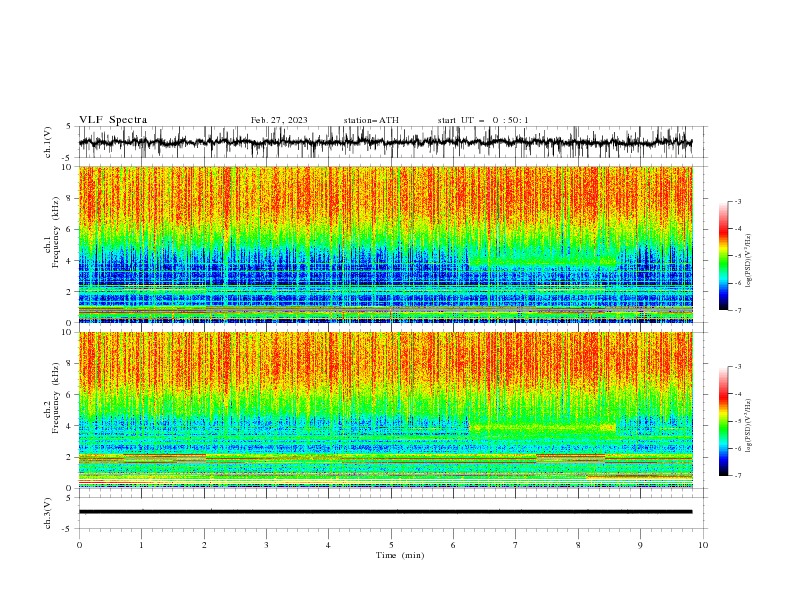The width and height of the screenshot is (792, 612).
Task: Click the "-4" tick on ch.2 colorbar
Action: pyautogui.click(x=737, y=394)
